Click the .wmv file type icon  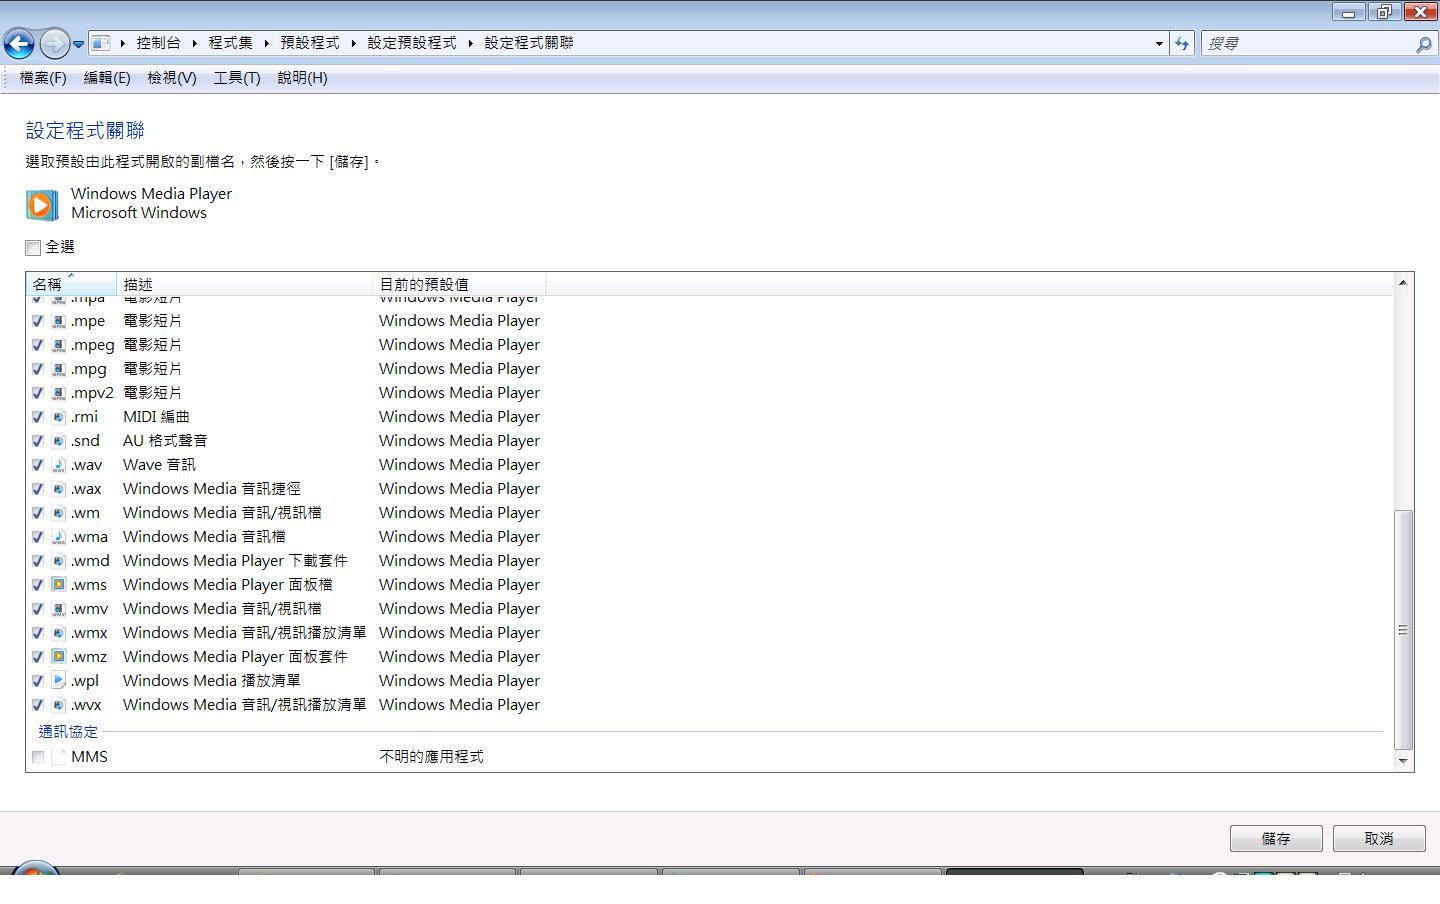click(x=59, y=609)
